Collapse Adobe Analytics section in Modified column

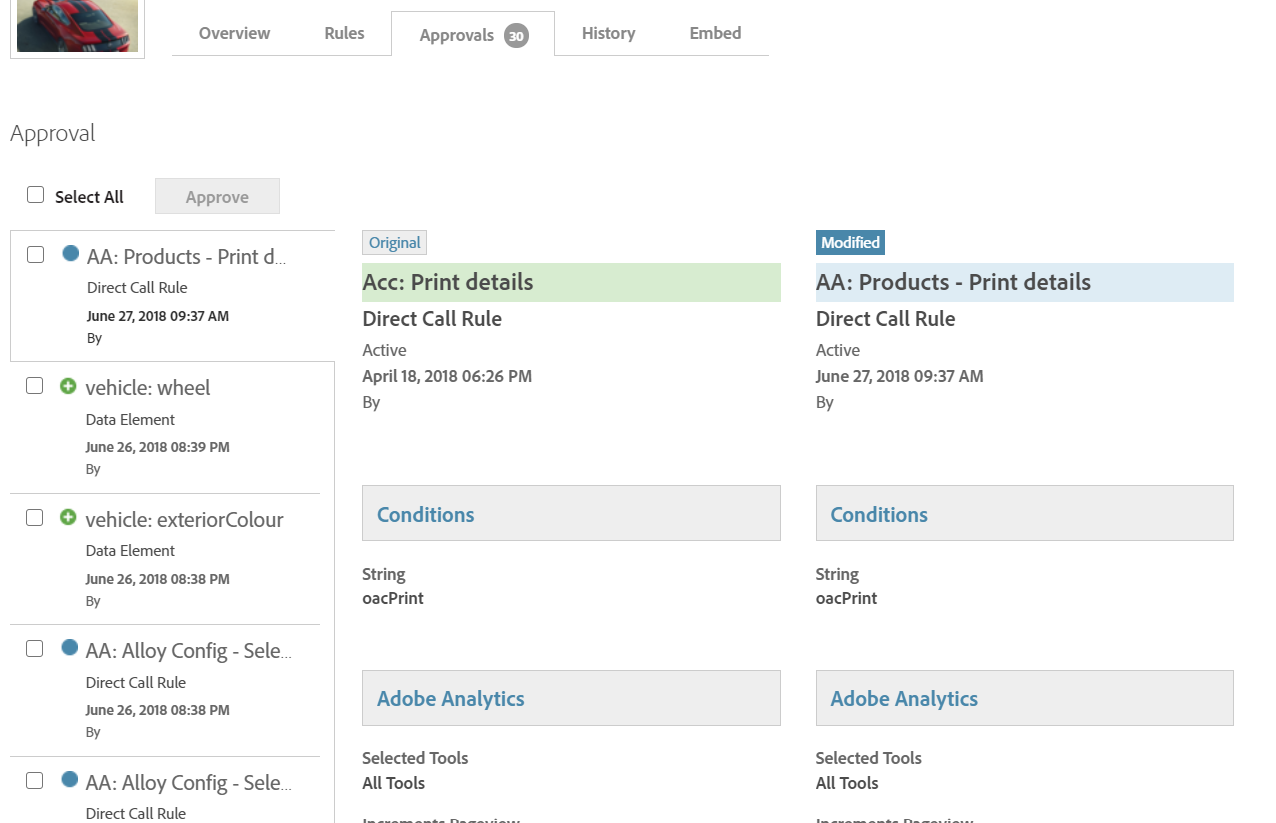903,697
